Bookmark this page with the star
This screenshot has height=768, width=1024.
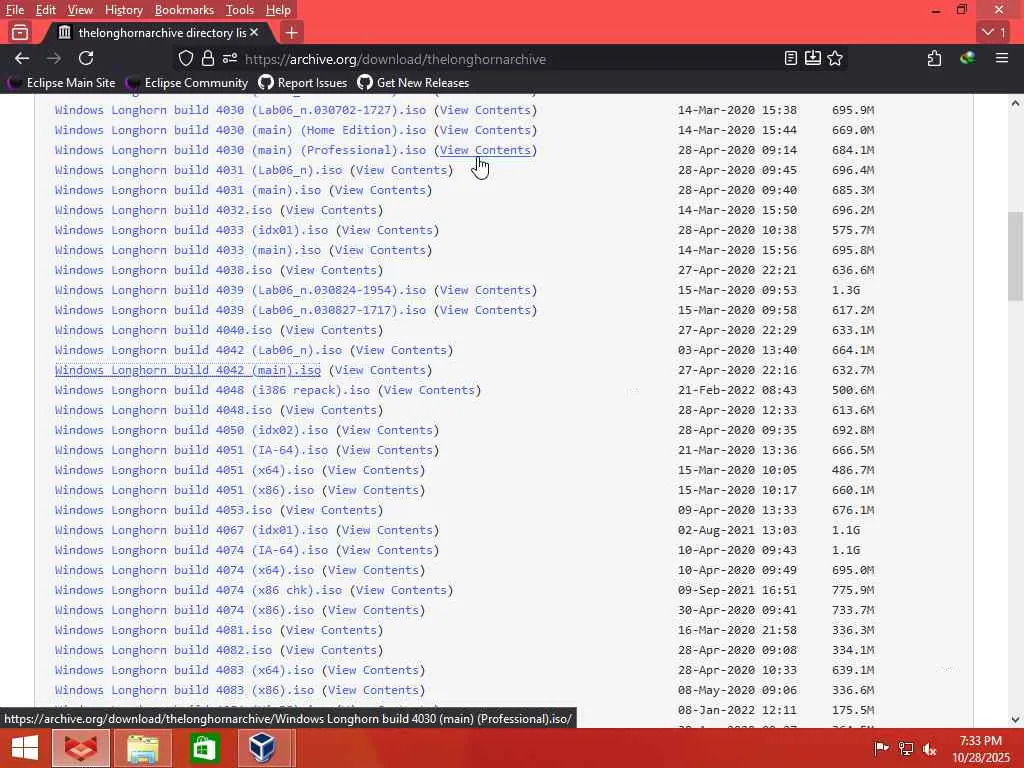835,59
